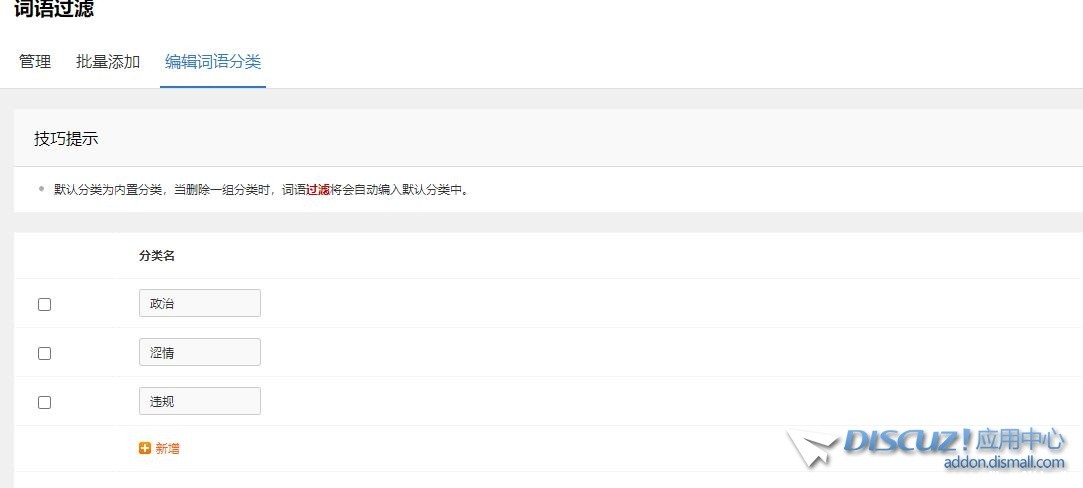
Task: Click the 词语过滤 page title
Action: tap(54, 8)
